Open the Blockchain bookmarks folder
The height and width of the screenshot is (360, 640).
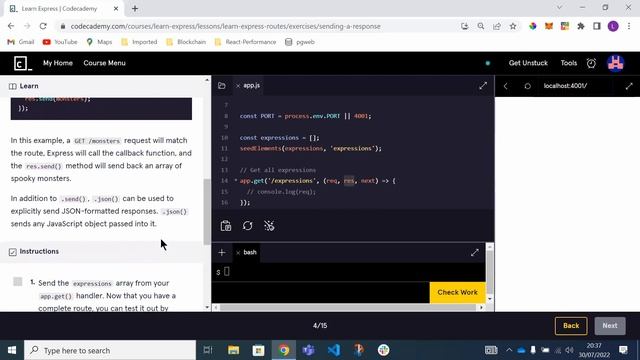pos(186,42)
